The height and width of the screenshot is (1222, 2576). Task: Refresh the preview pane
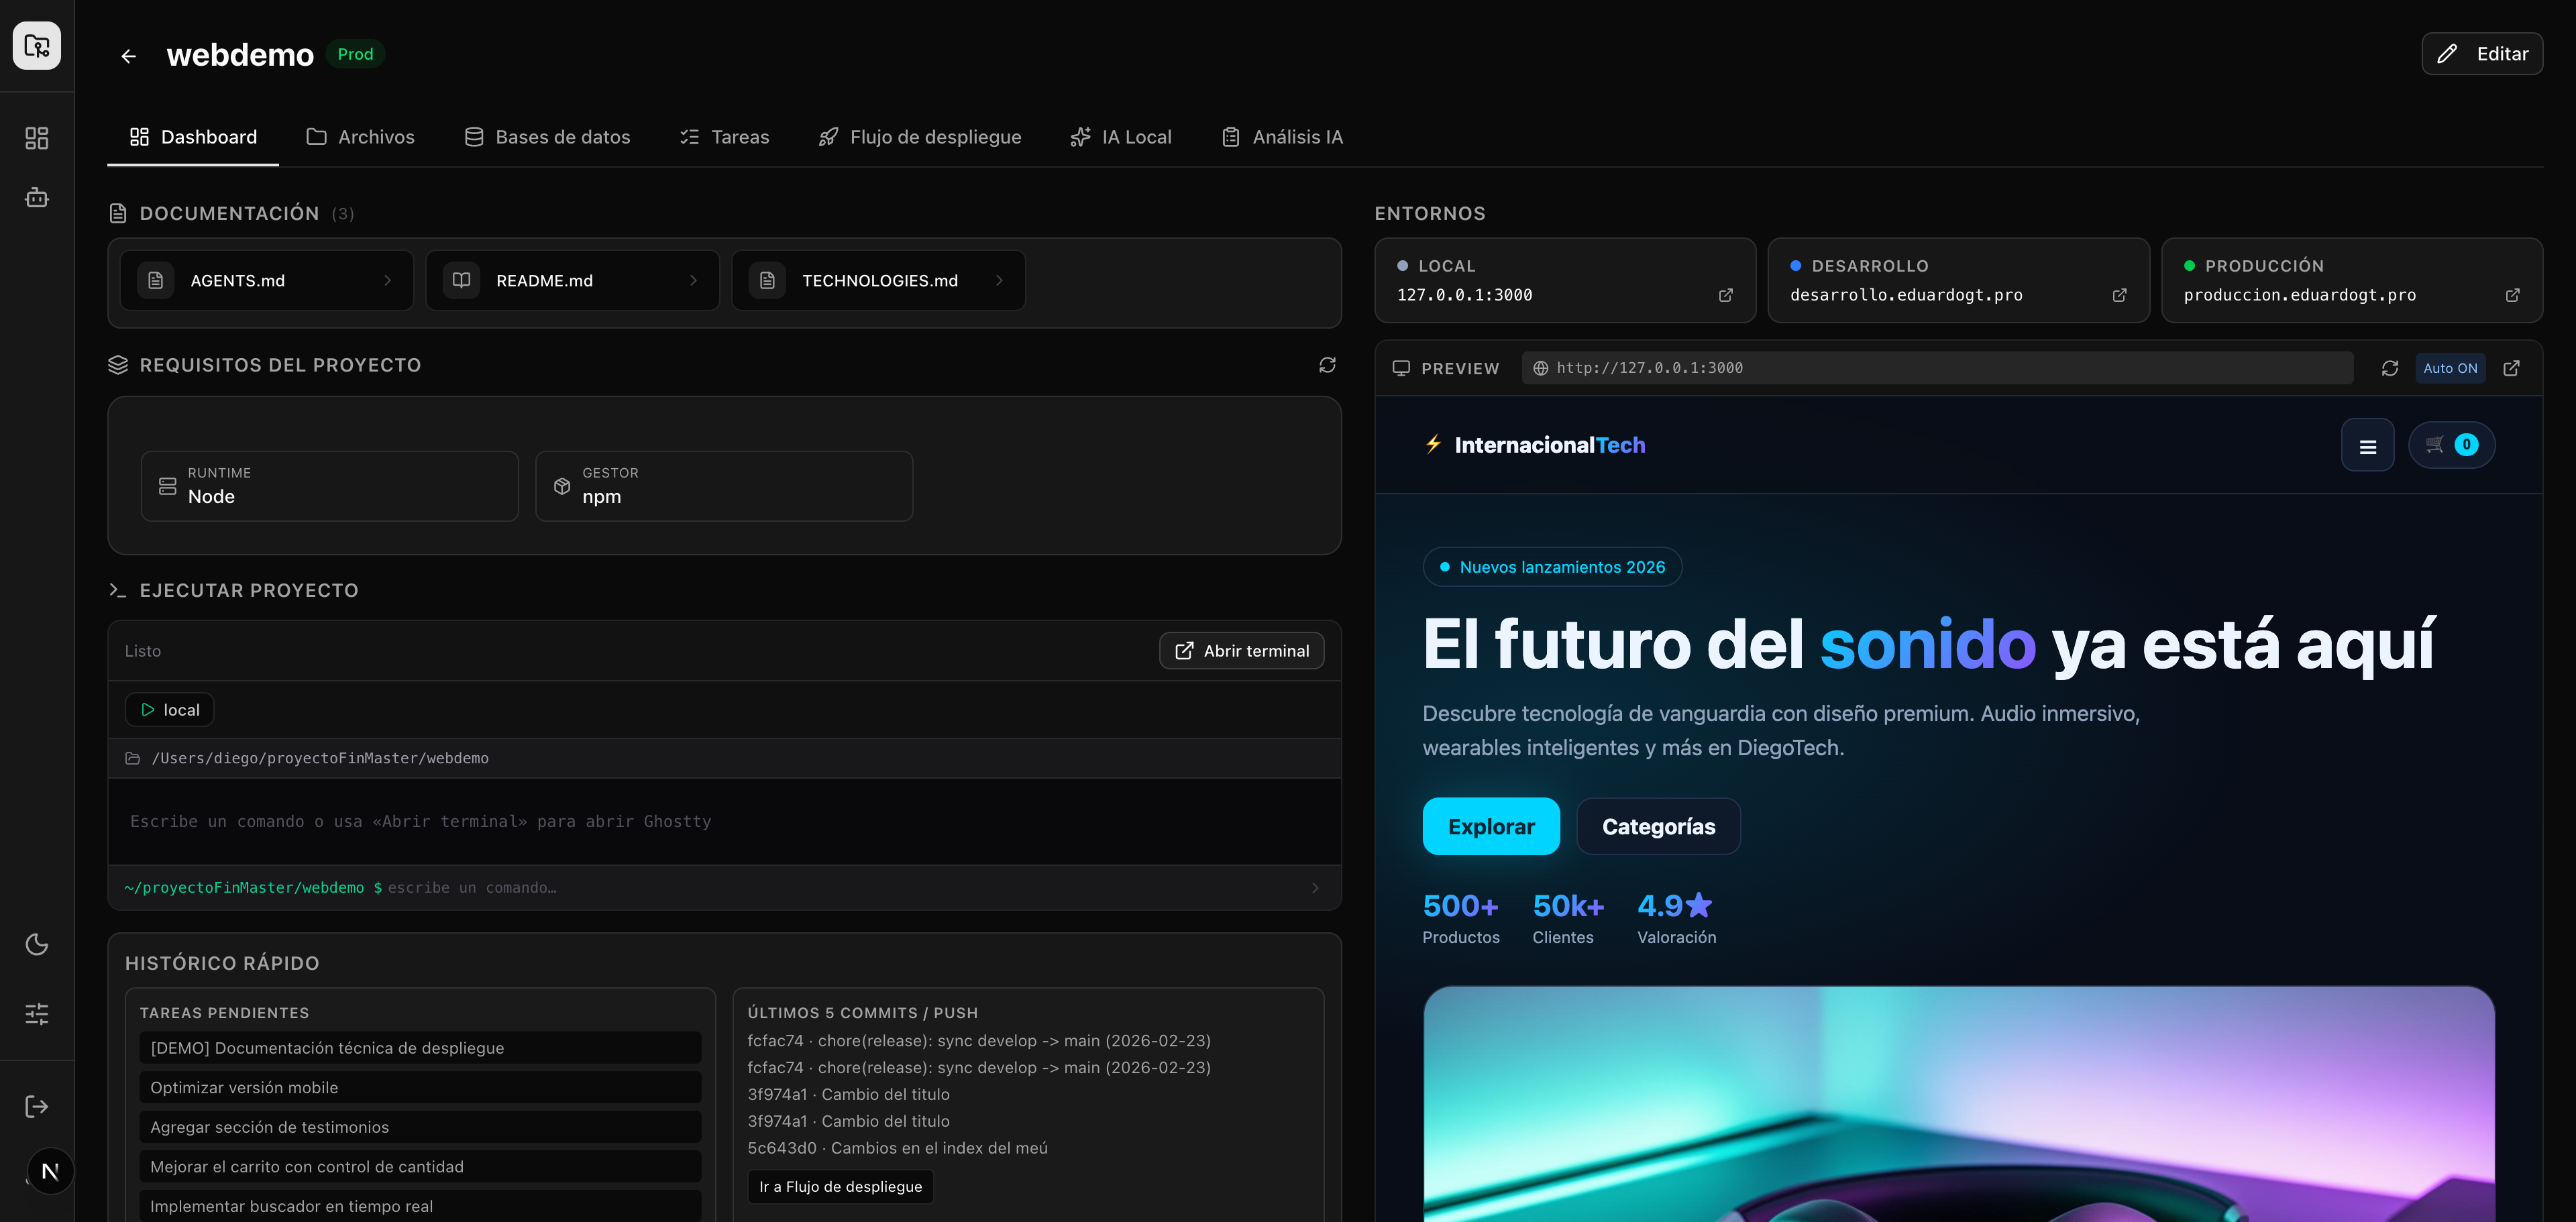(2391, 368)
